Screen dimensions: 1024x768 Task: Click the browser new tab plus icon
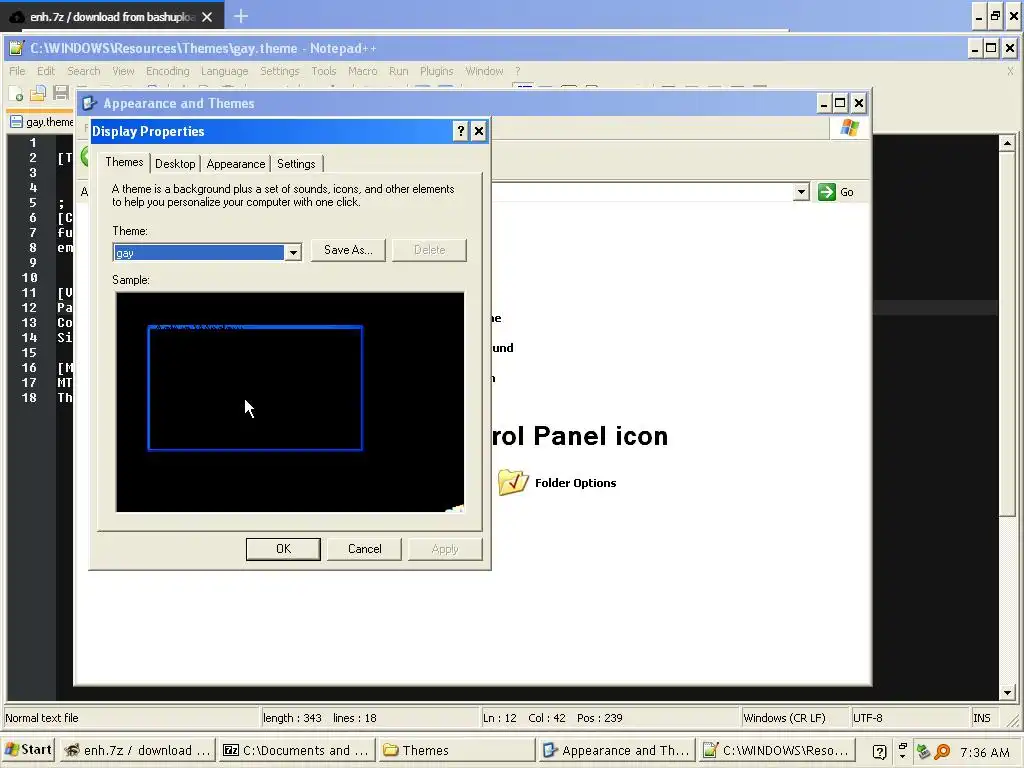[x=241, y=16]
